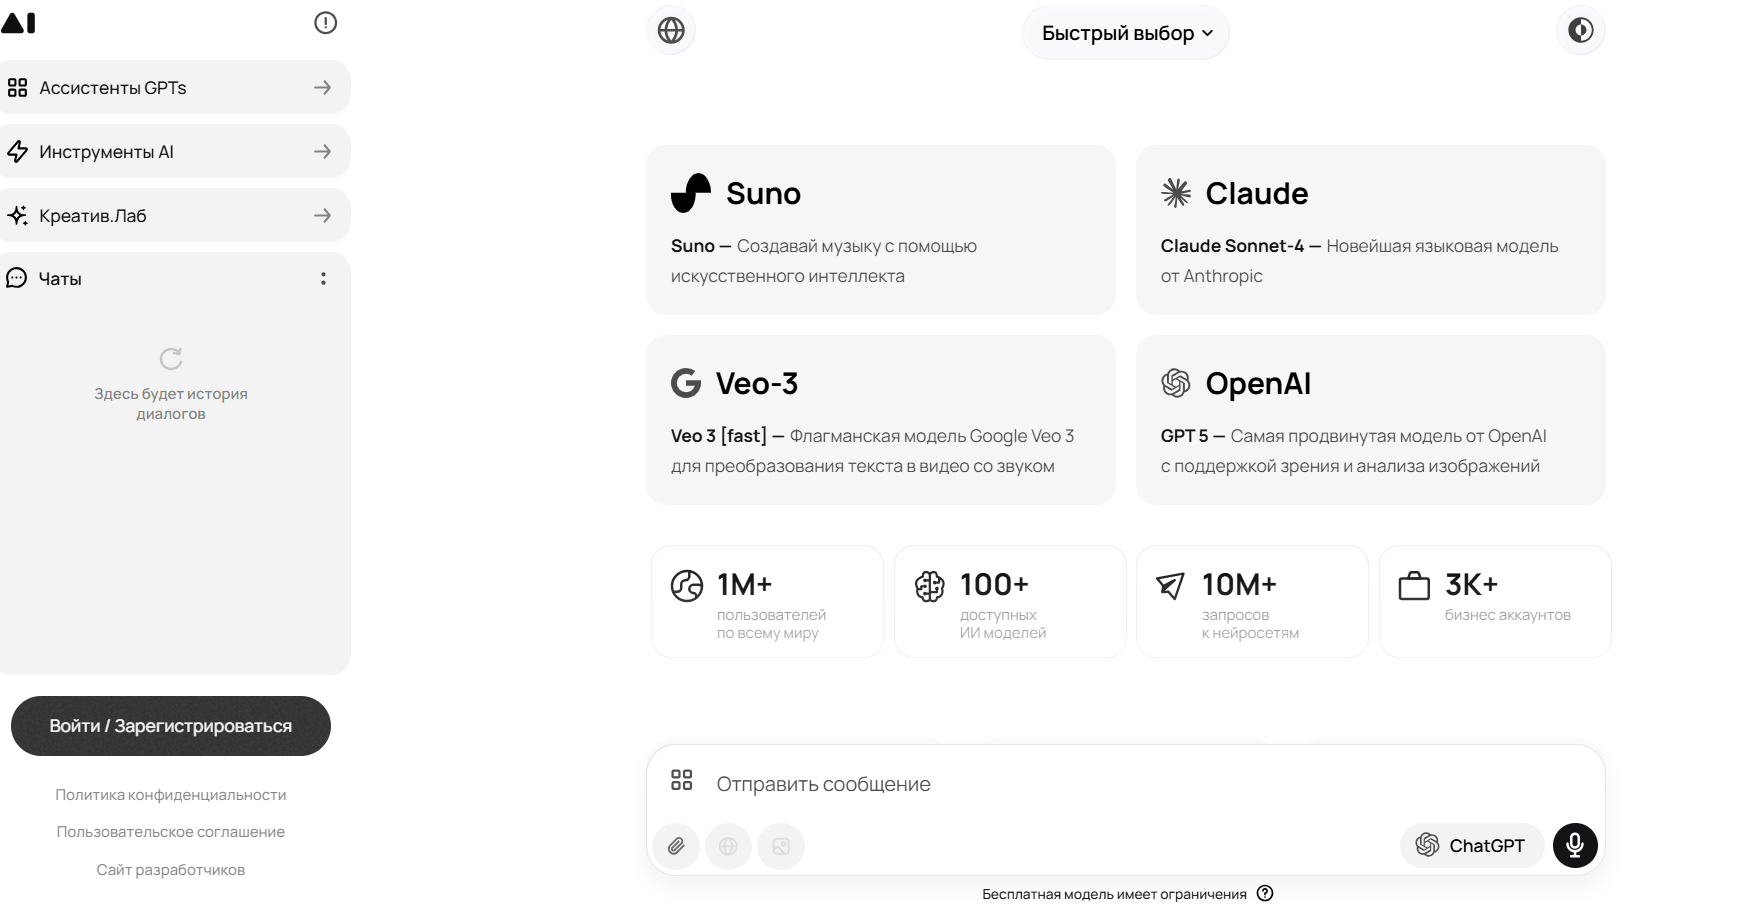Toggle image generation icon in message box
This screenshot has width=1739, height=907.
(x=781, y=847)
